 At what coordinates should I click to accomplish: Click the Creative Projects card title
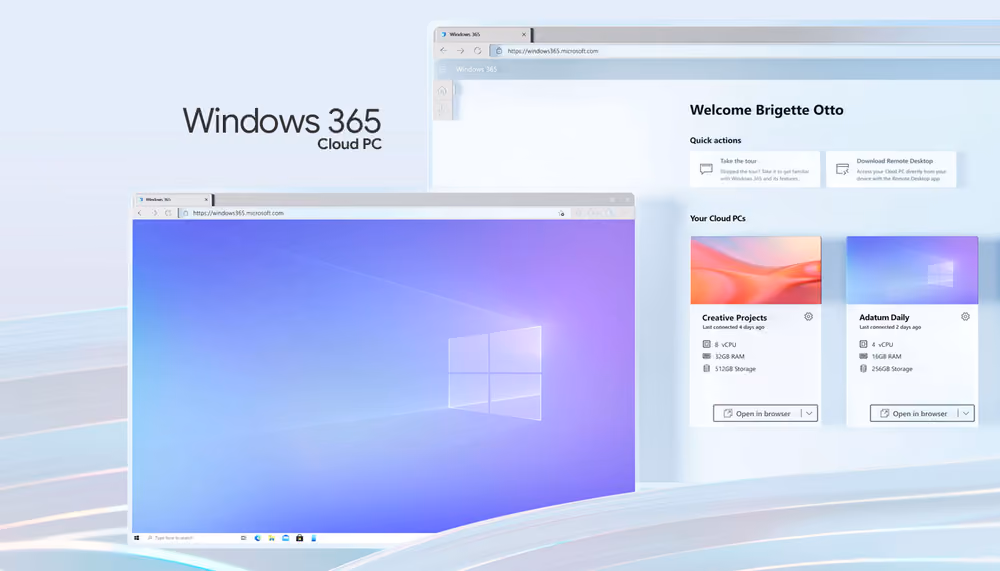(x=734, y=317)
